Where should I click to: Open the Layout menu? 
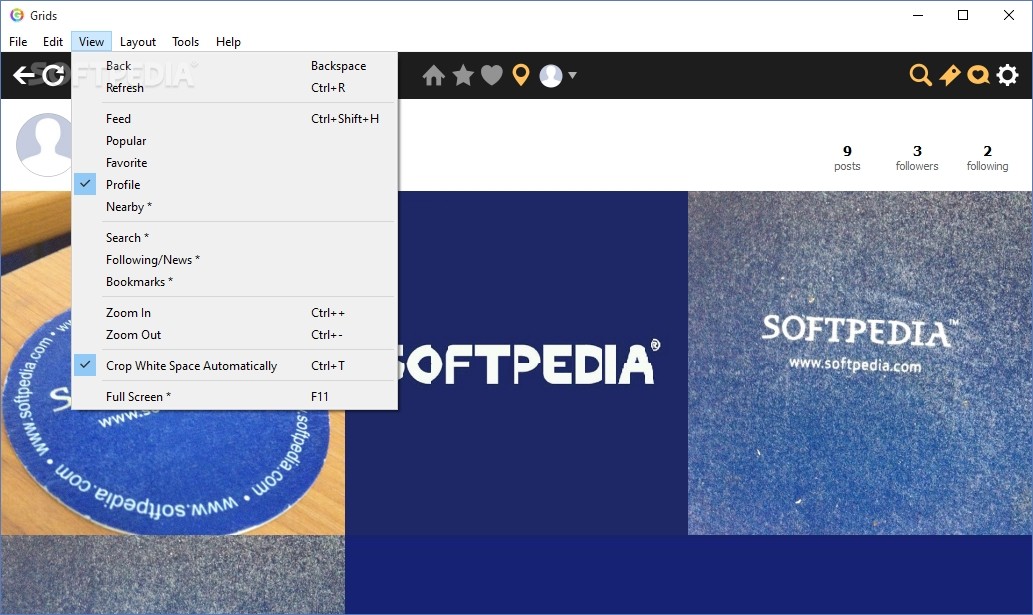[x=138, y=41]
